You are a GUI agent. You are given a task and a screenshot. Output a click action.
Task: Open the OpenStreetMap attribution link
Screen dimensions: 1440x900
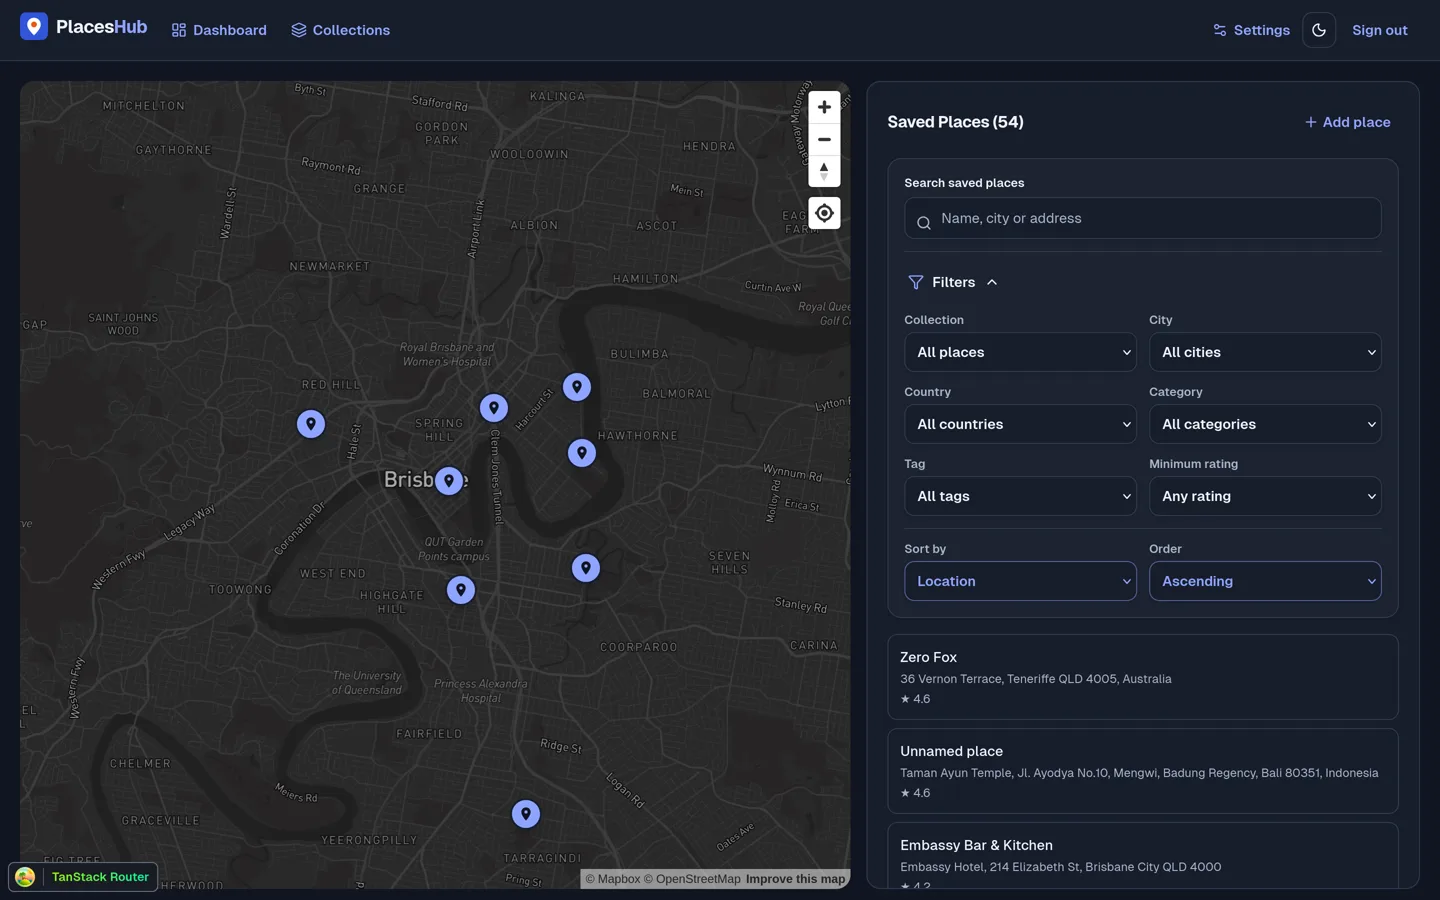(x=692, y=879)
